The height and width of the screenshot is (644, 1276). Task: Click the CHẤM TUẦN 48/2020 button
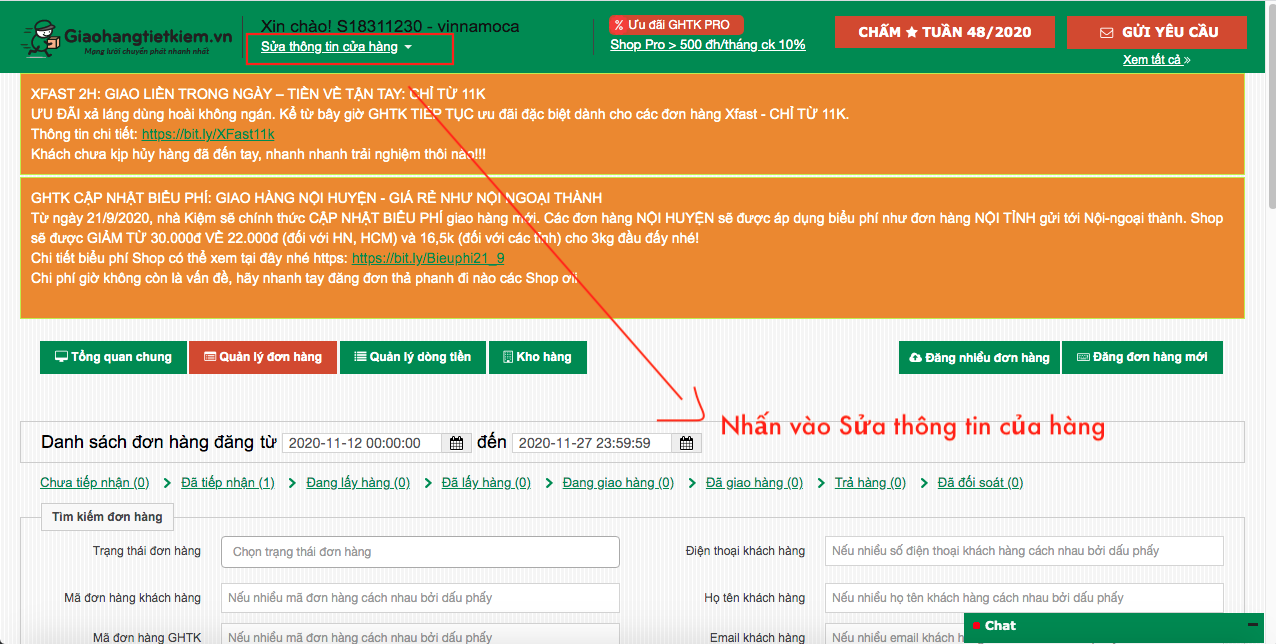pos(945,32)
